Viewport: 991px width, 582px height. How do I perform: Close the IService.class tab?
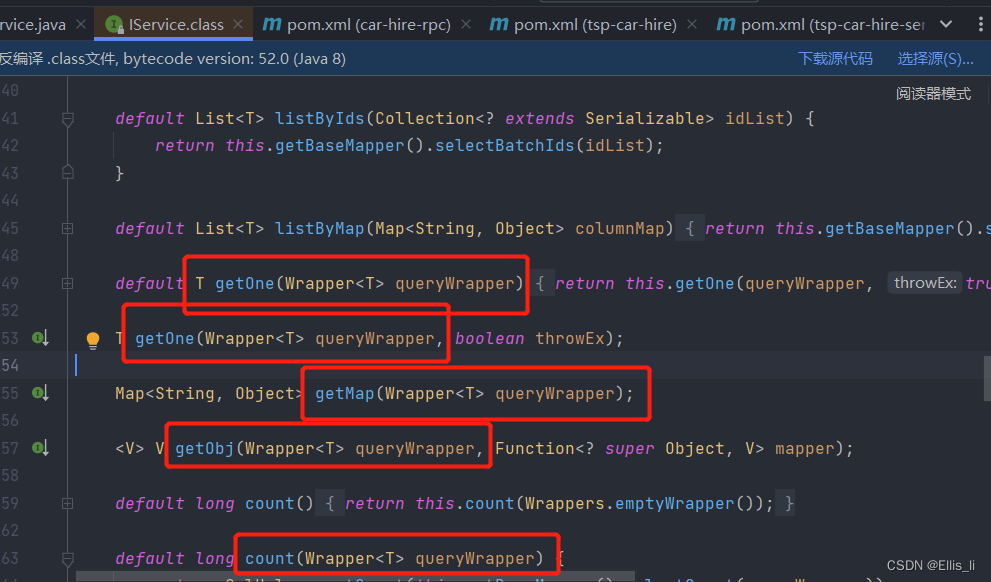point(238,24)
